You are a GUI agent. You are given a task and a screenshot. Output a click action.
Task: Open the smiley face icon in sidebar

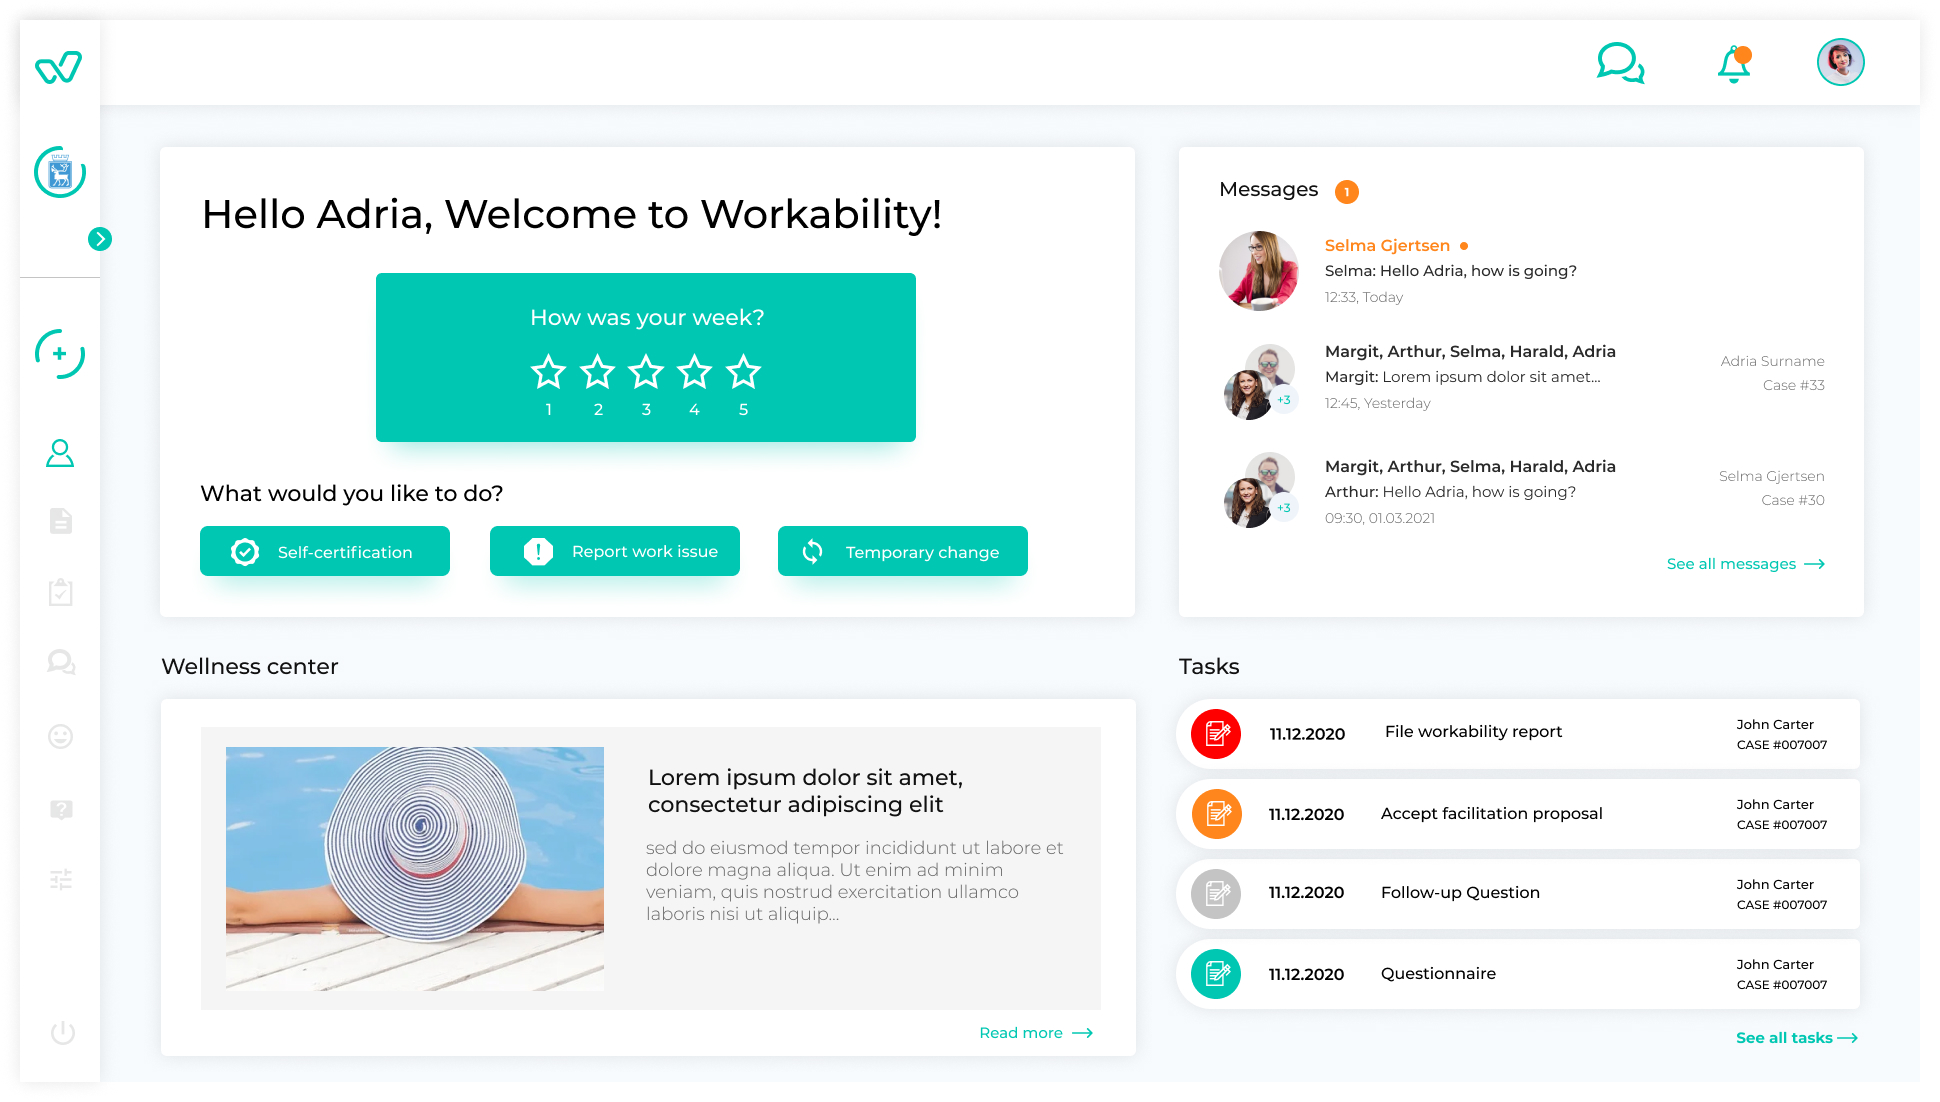61,736
